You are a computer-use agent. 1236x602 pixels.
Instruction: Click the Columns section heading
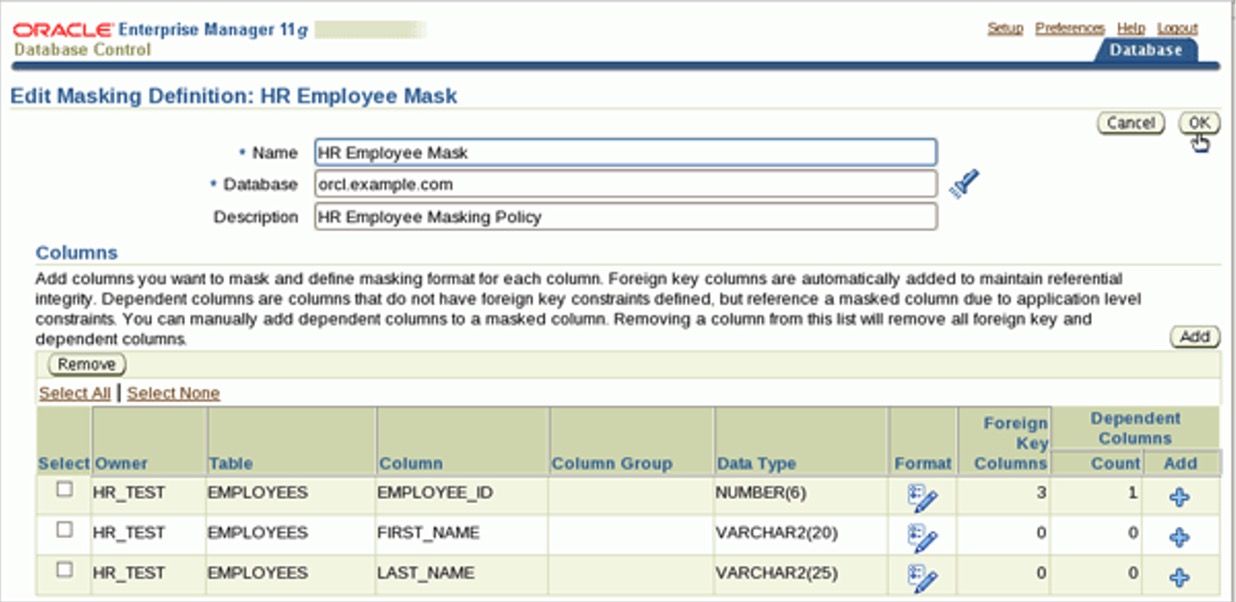[x=76, y=252]
